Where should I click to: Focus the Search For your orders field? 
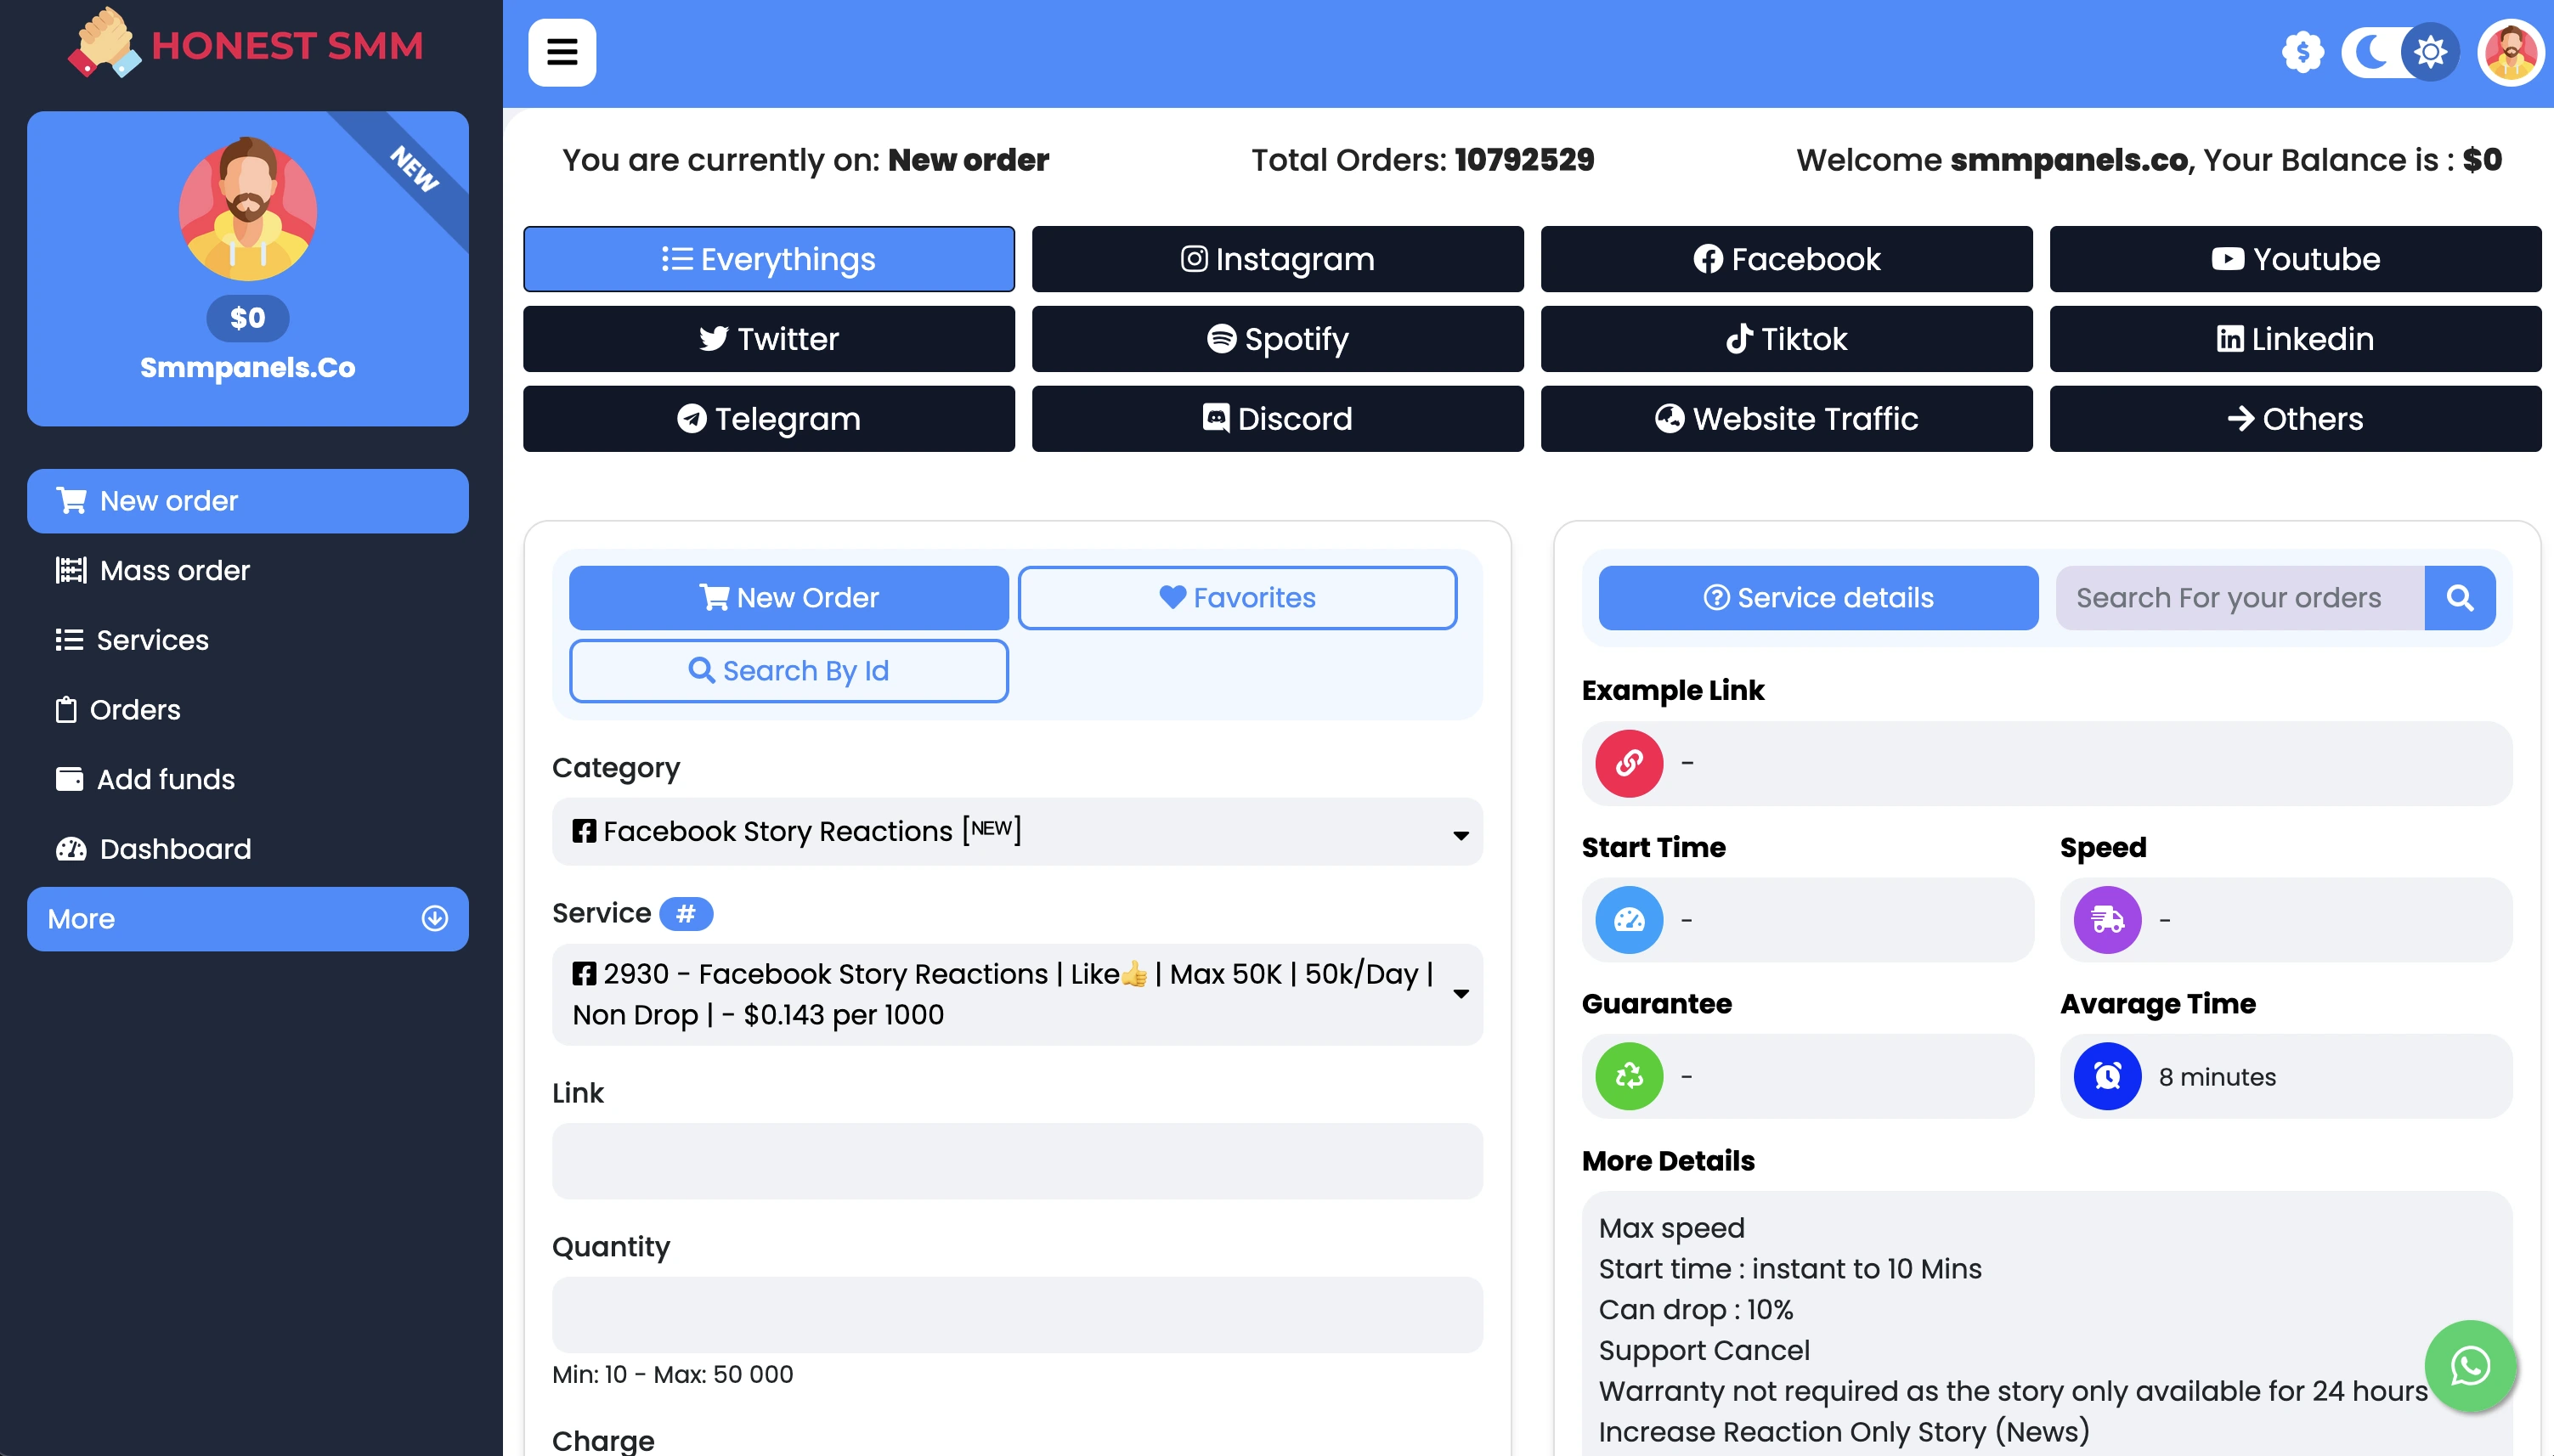(2240, 598)
